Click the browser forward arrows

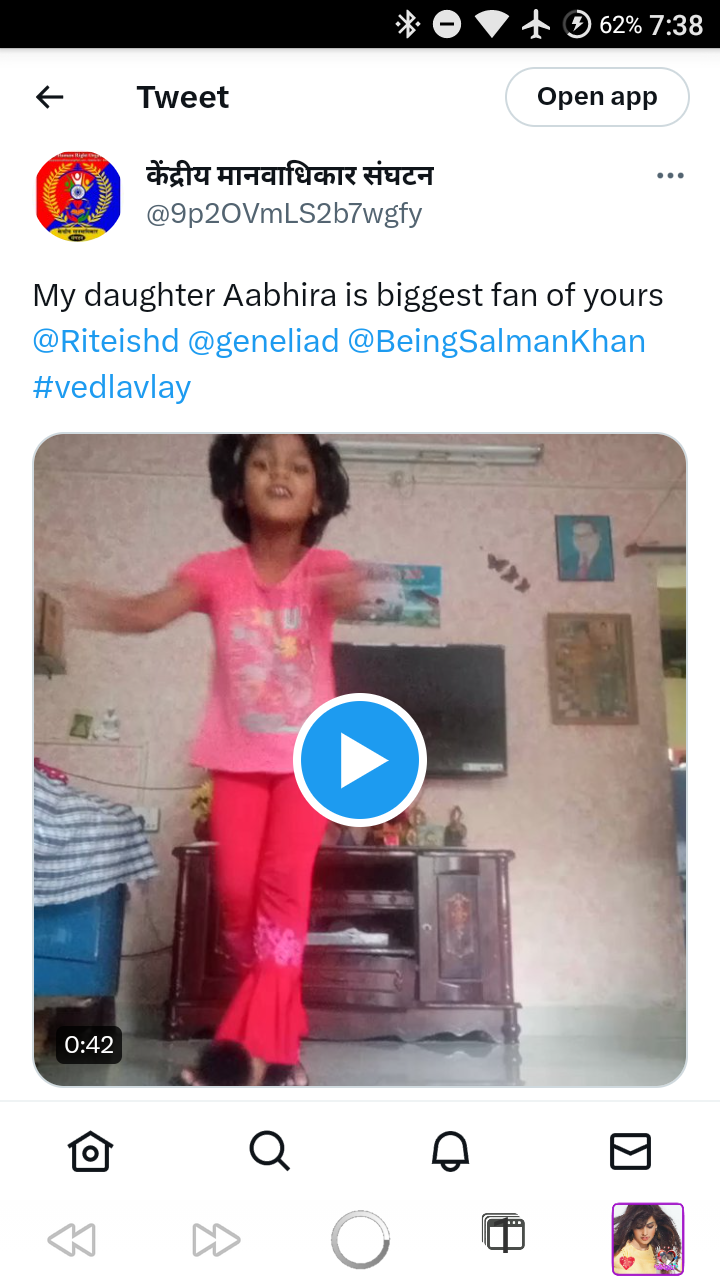tap(216, 1240)
